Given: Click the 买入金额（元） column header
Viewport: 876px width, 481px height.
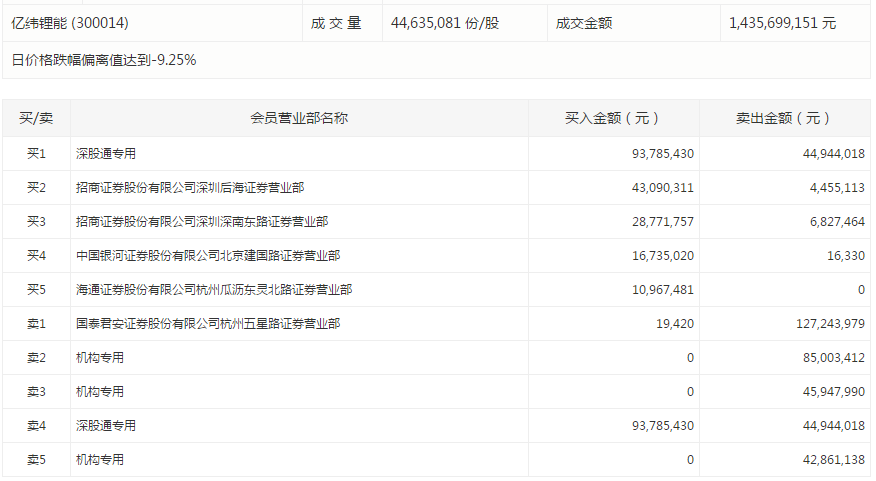Looking at the screenshot, I should (612, 118).
